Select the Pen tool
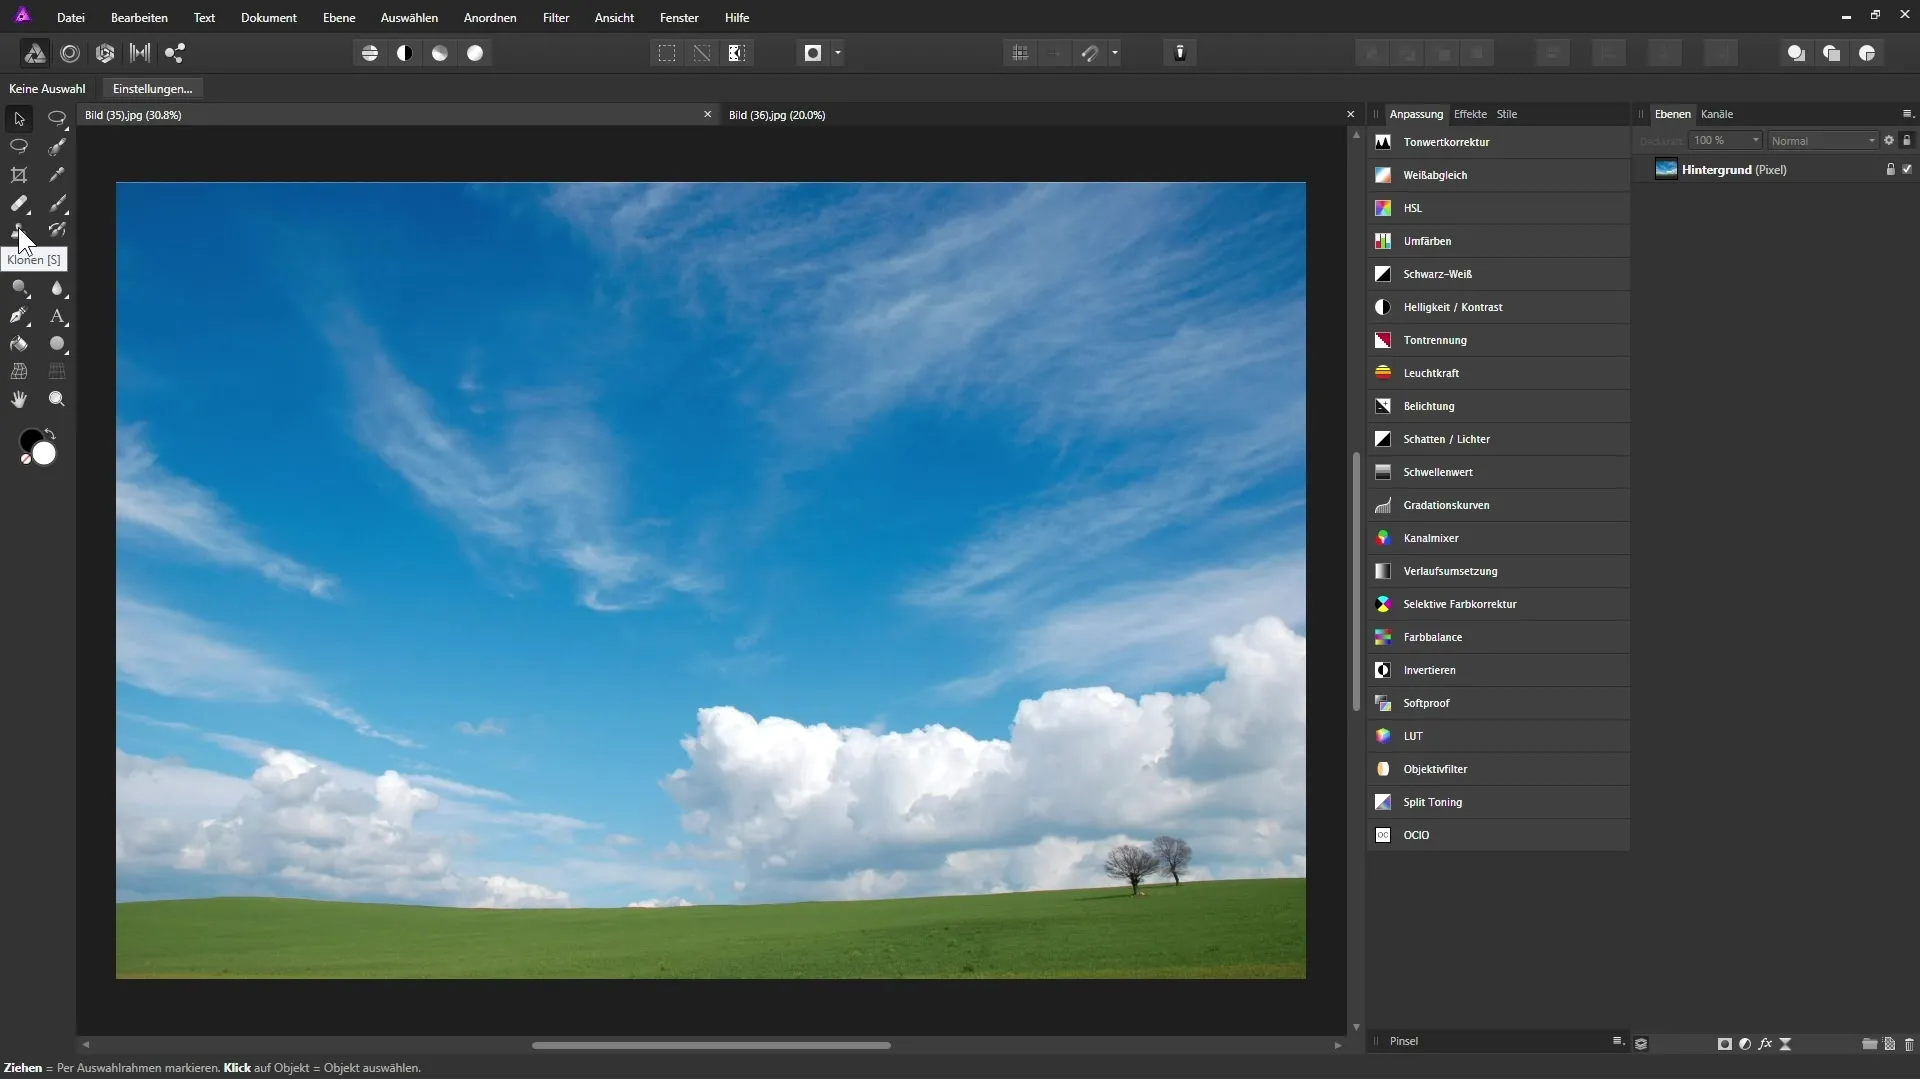 [19, 316]
